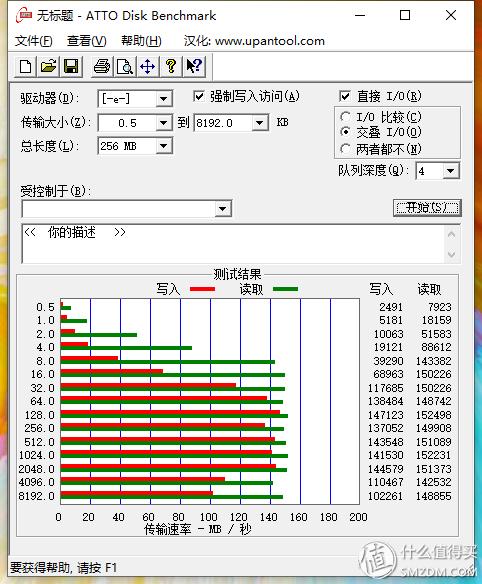Toggle the 直接 I/O(R) checkbox
Image resolution: width=482 pixels, height=584 pixels.
(345, 96)
